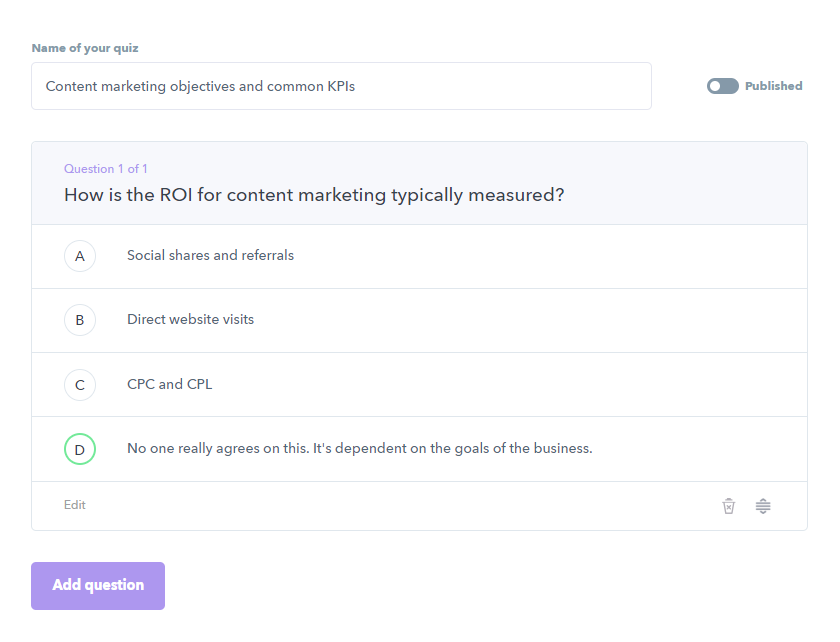Pick the "Direct website visits" answer text
Image resolution: width=840 pixels, height=642 pixels.
tap(190, 319)
